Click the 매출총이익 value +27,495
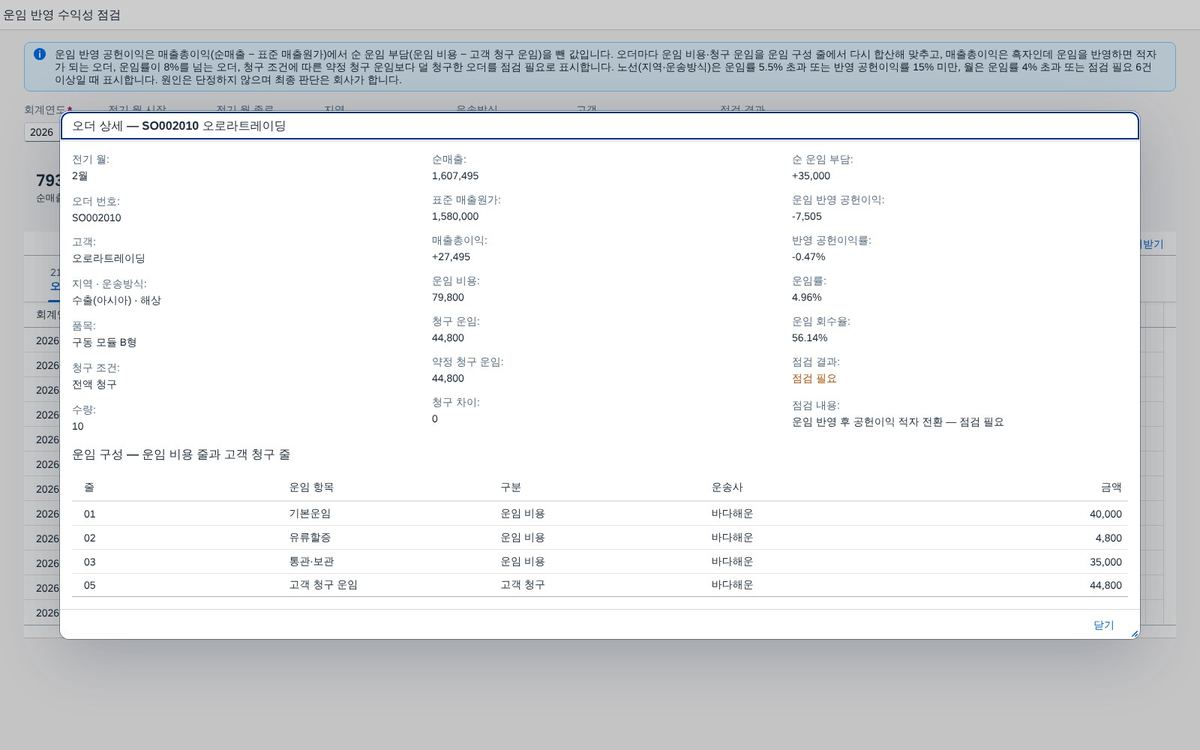This screenshot has height=750, width=1200. pos(451,257)
